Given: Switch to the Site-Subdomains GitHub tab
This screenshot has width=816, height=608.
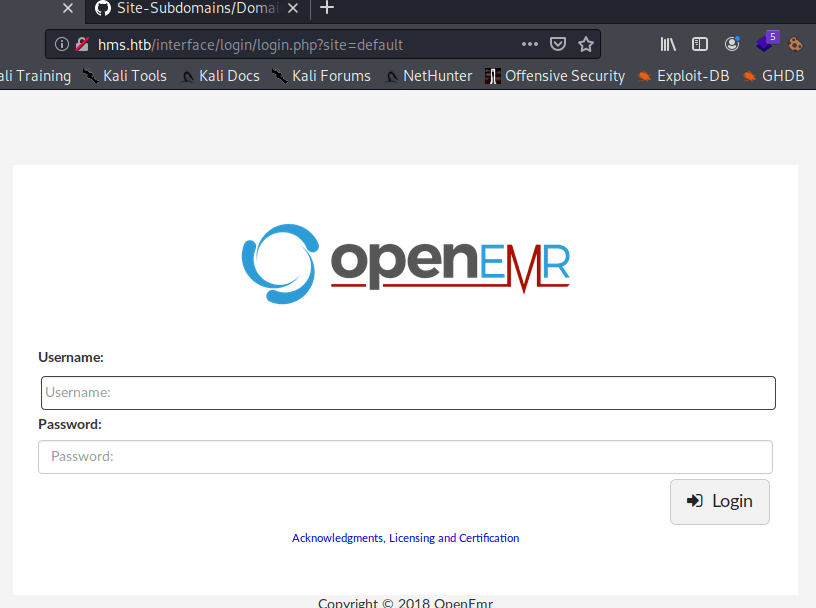Looking at the screenshot, I should point(197,8).
